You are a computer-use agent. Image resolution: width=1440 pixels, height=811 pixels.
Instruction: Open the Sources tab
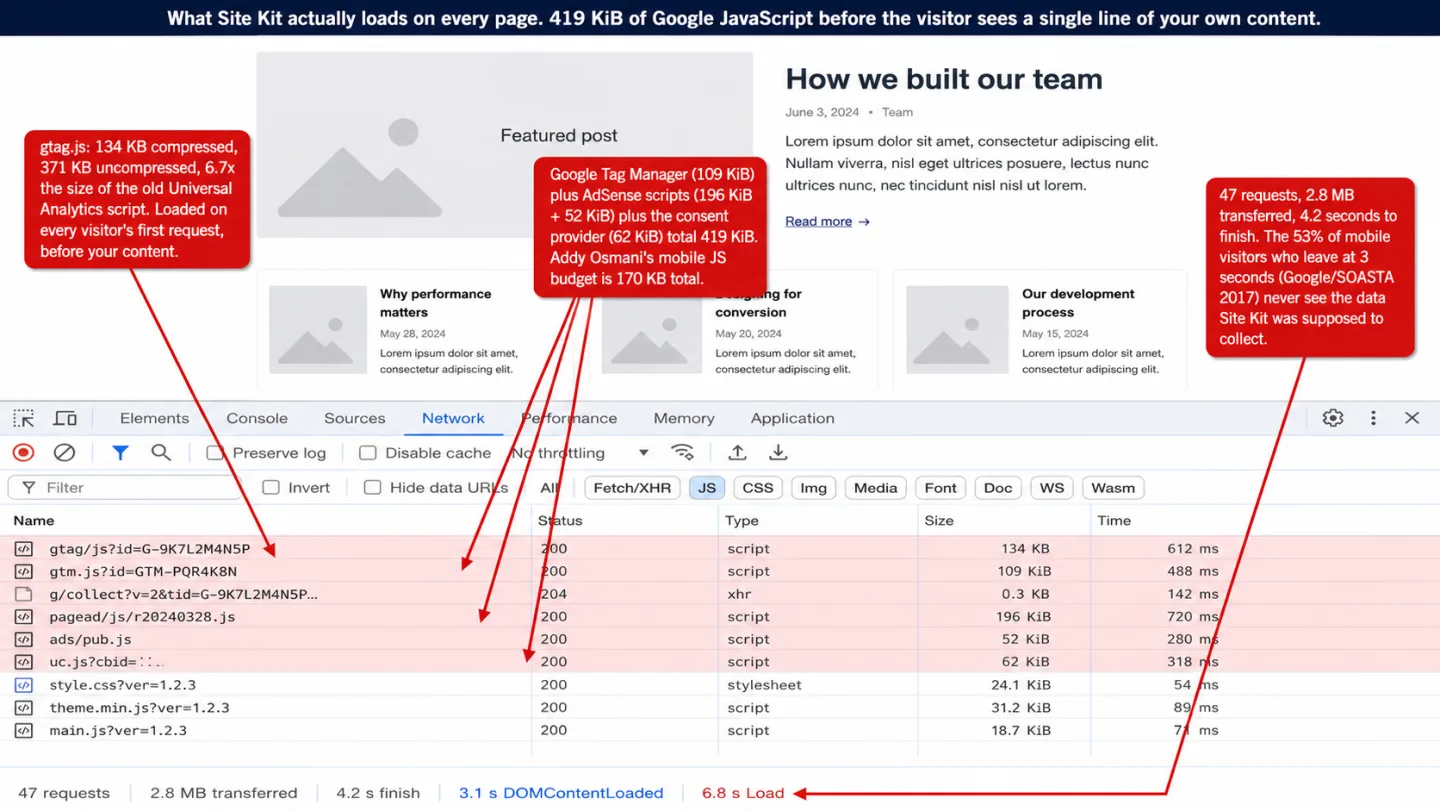(355, 418)
